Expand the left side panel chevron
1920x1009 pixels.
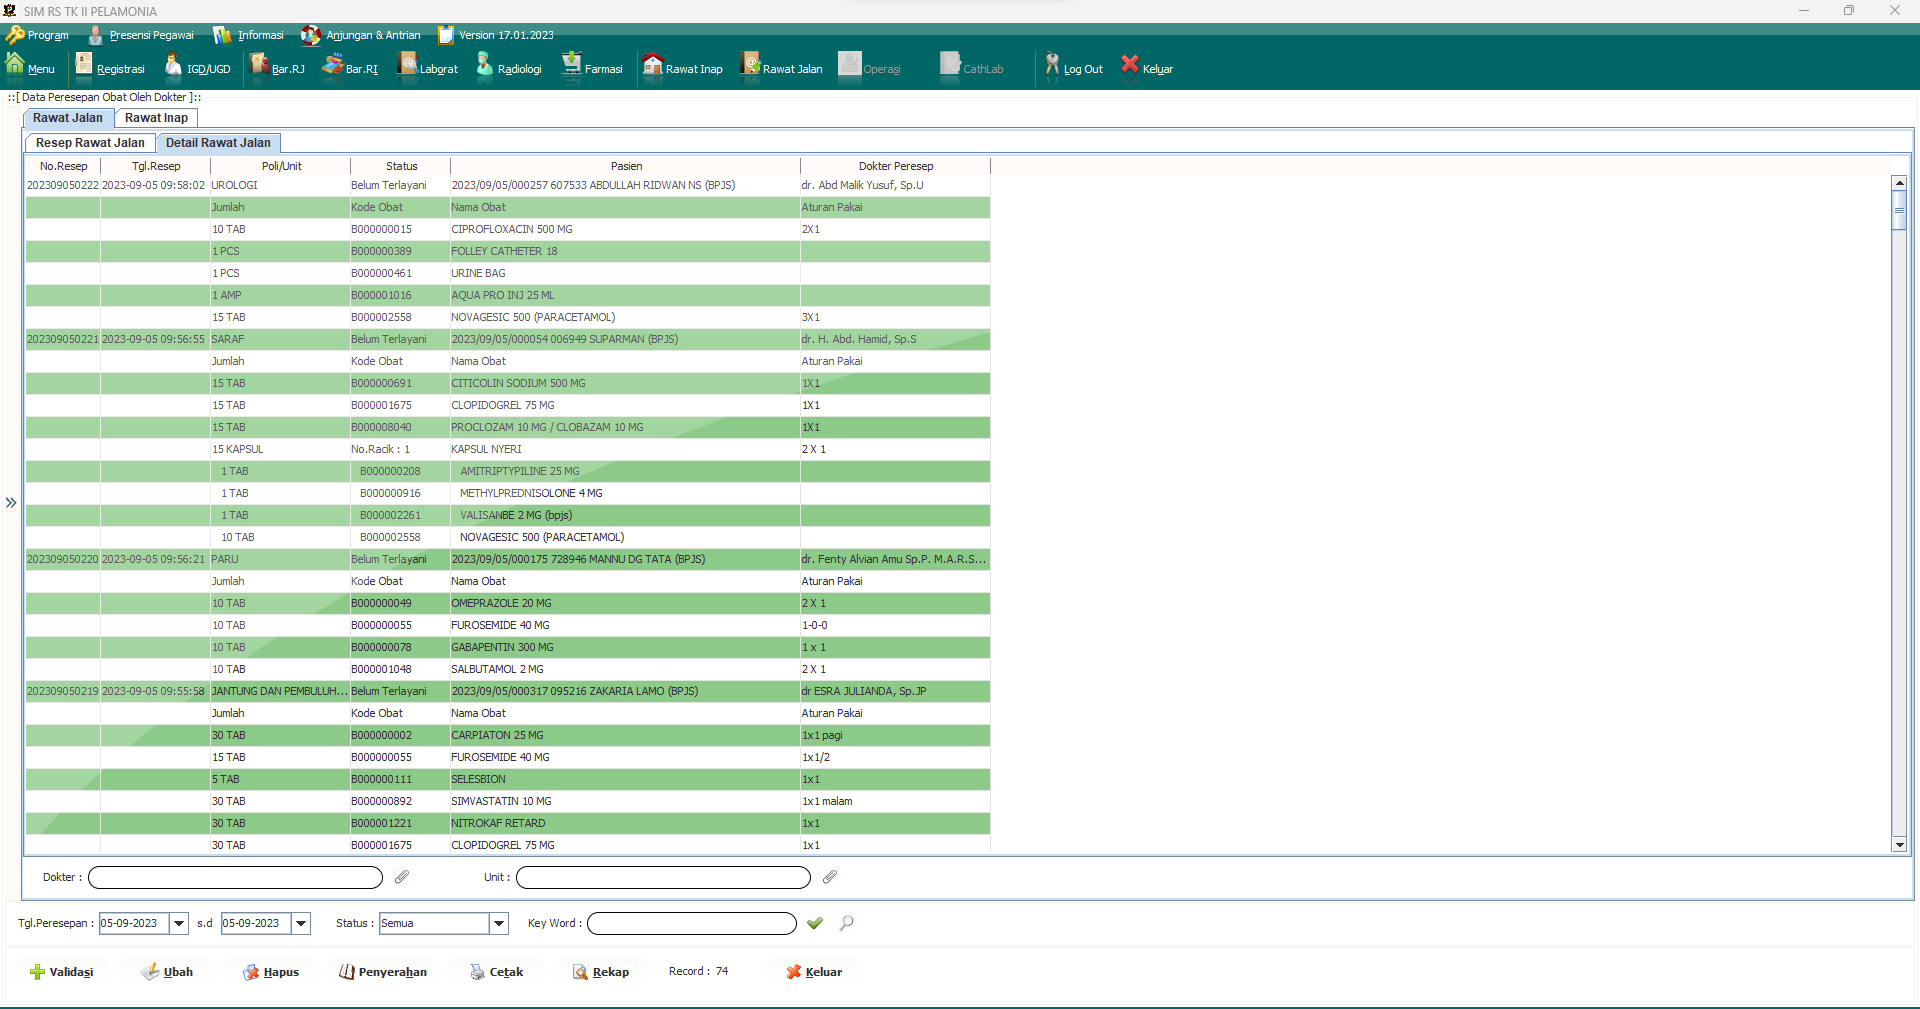11,502
